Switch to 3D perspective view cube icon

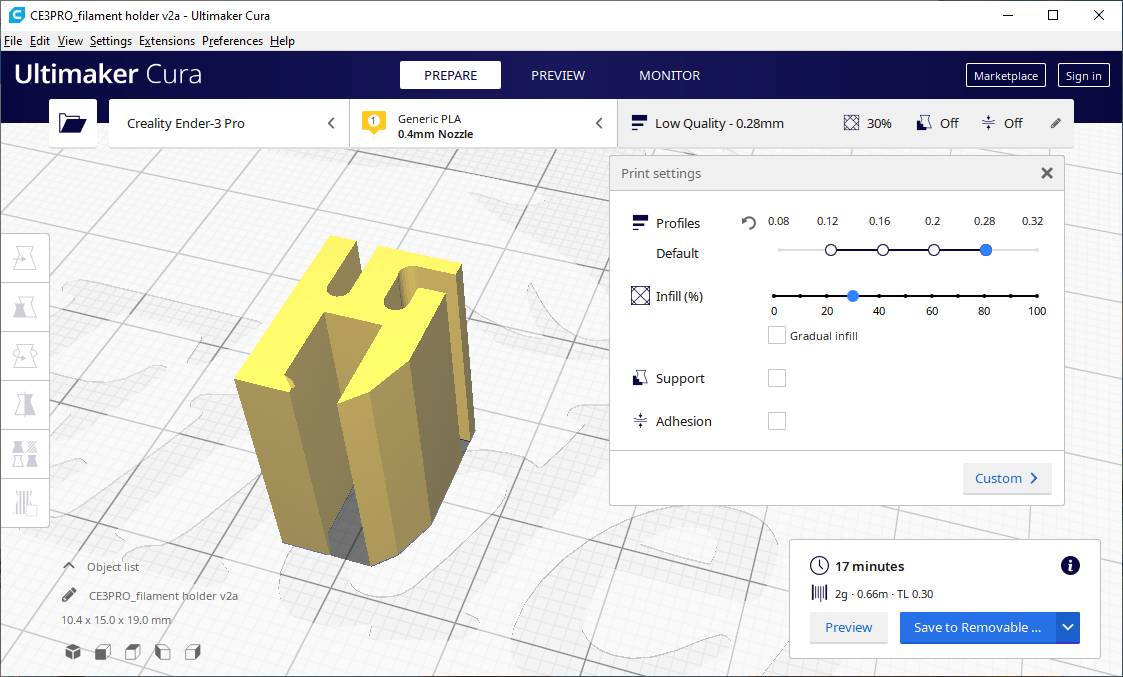(73, 652)
